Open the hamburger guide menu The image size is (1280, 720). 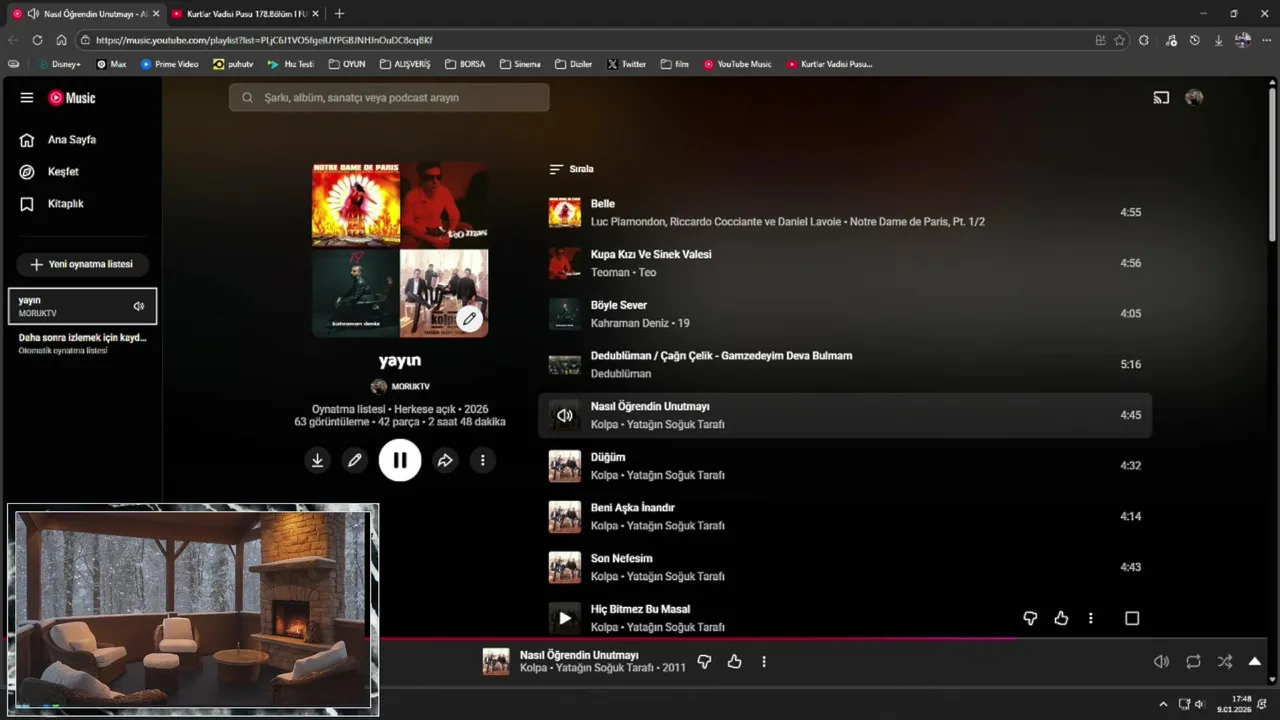[27, 98]
